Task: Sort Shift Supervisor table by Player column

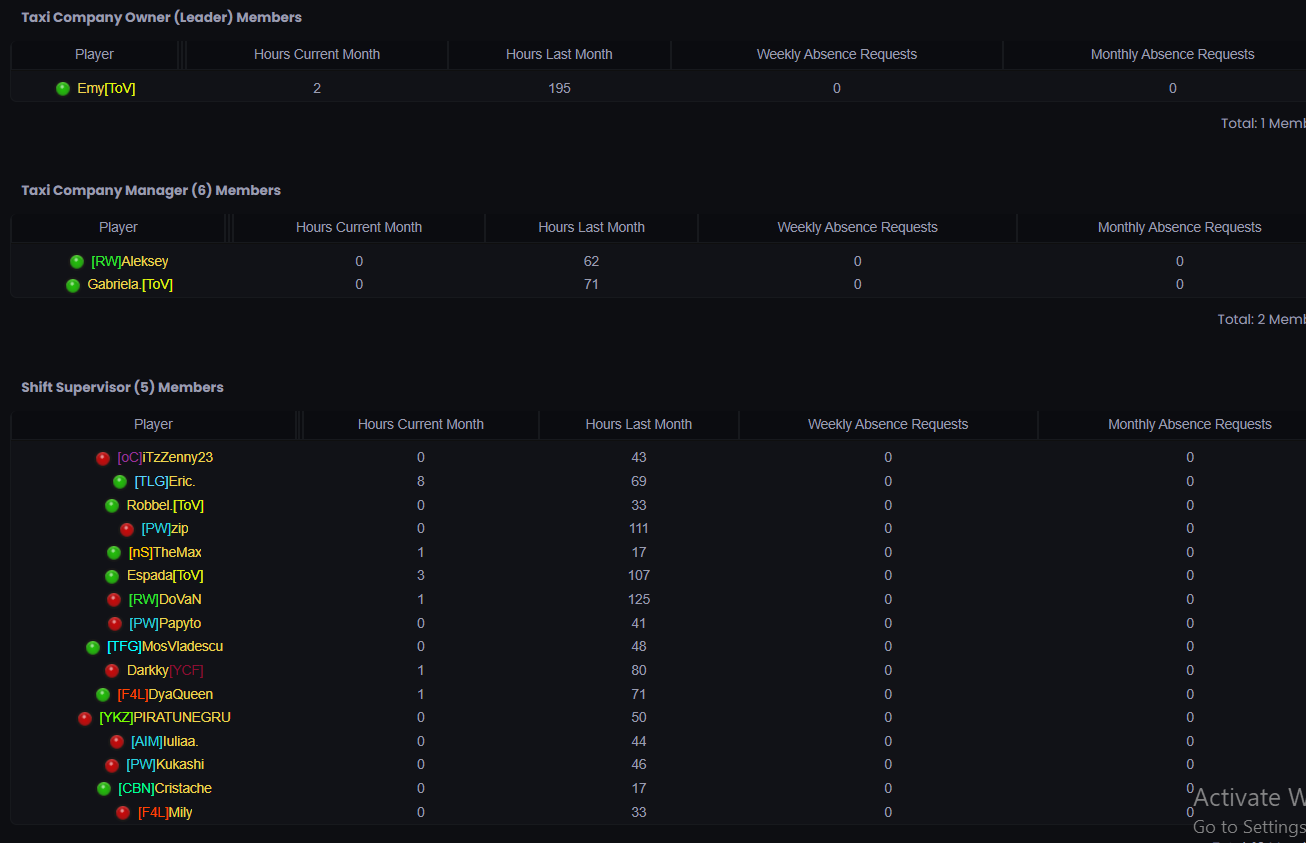Action: tap(153, 425)
